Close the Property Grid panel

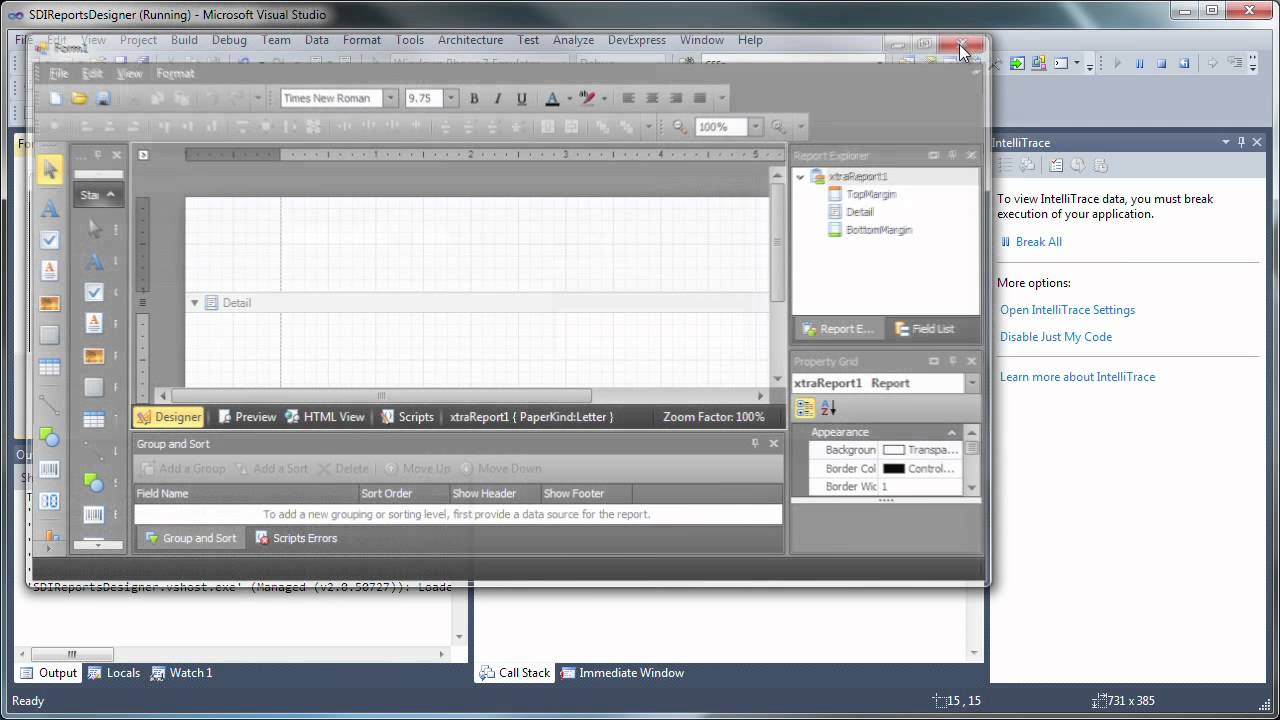971,361
